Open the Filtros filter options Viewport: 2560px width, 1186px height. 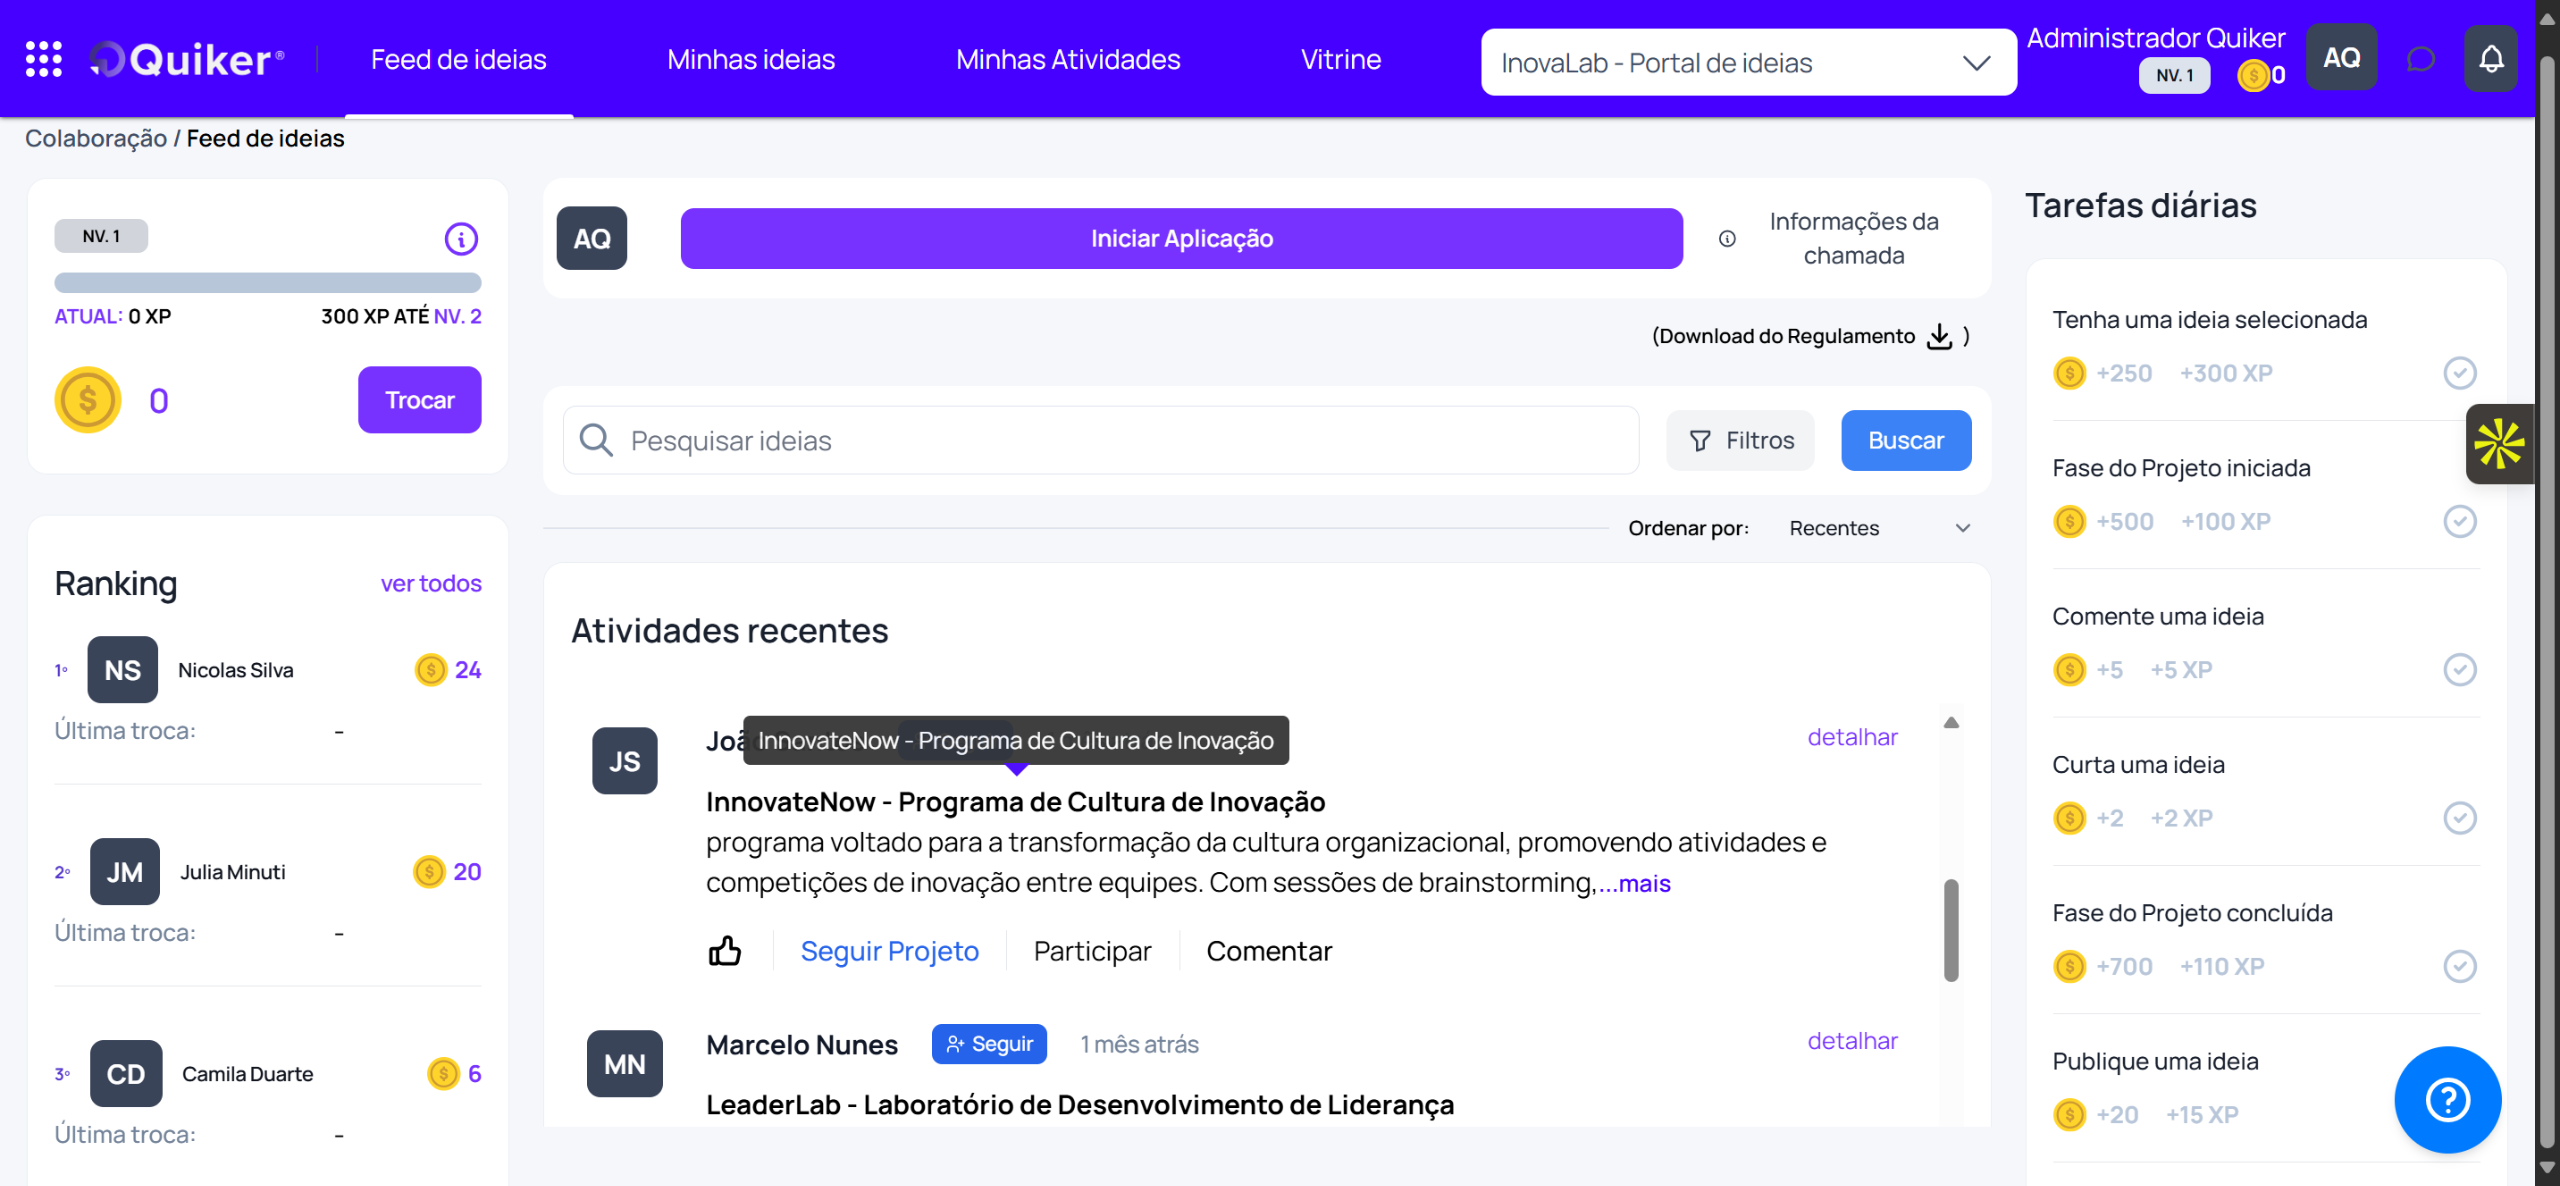pyautogui.click(x=1741, y=441)
